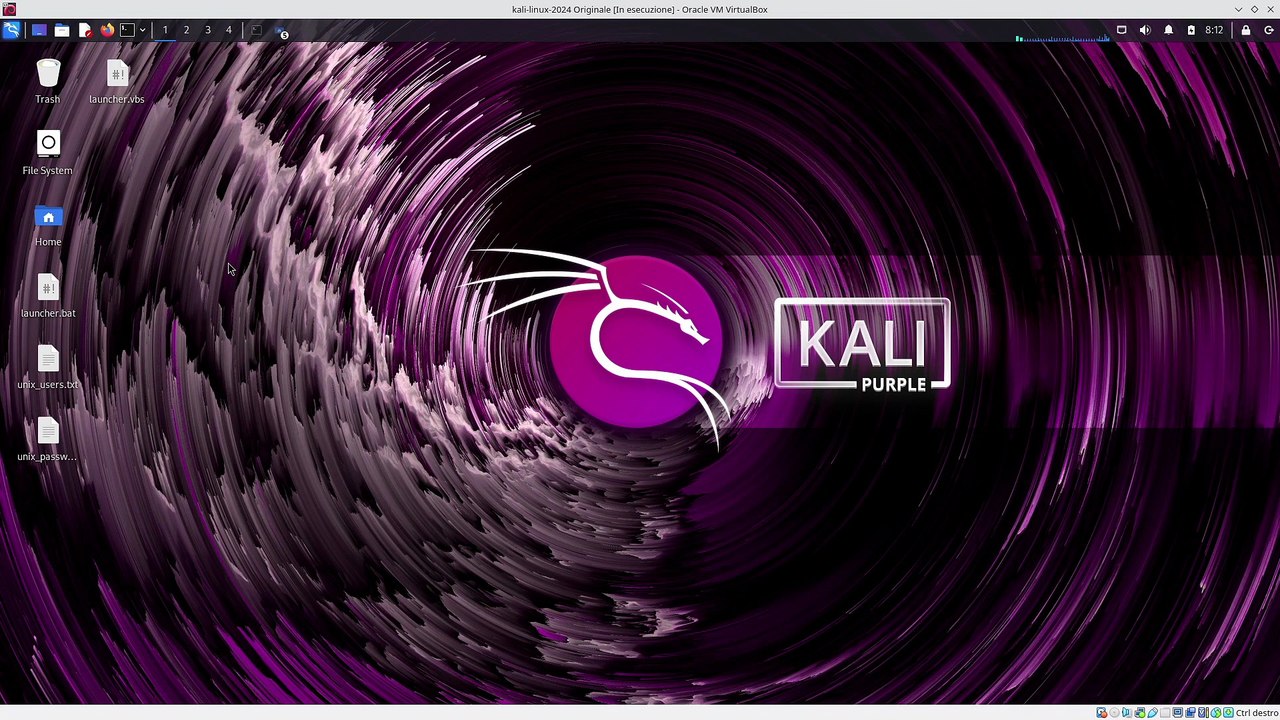Click the 8:12 clock
The width and height of the screenshot is (1280, 720).
pyautogui.click(x=1214, y=30)
